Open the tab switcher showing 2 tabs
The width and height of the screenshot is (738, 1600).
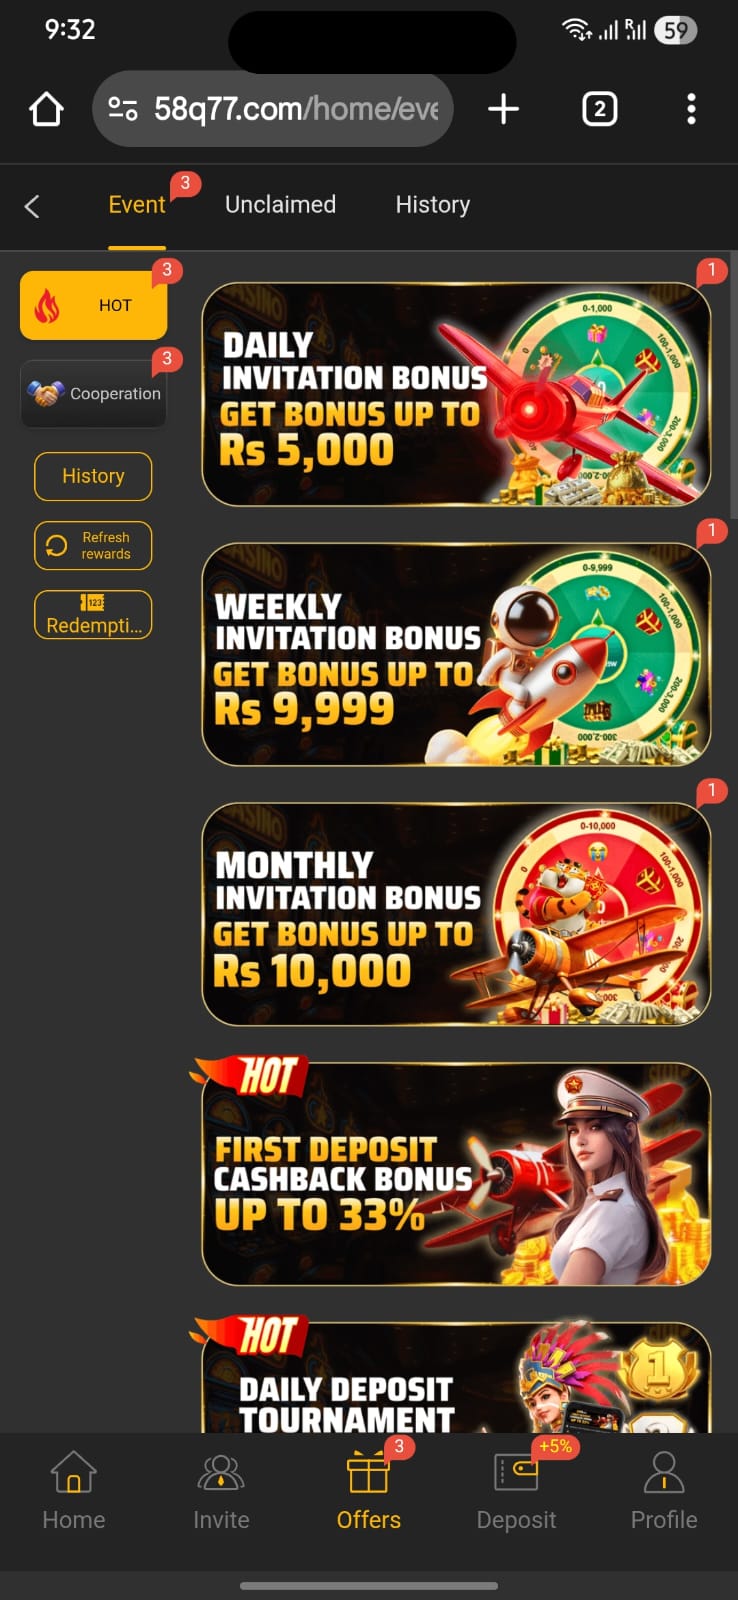599,109
